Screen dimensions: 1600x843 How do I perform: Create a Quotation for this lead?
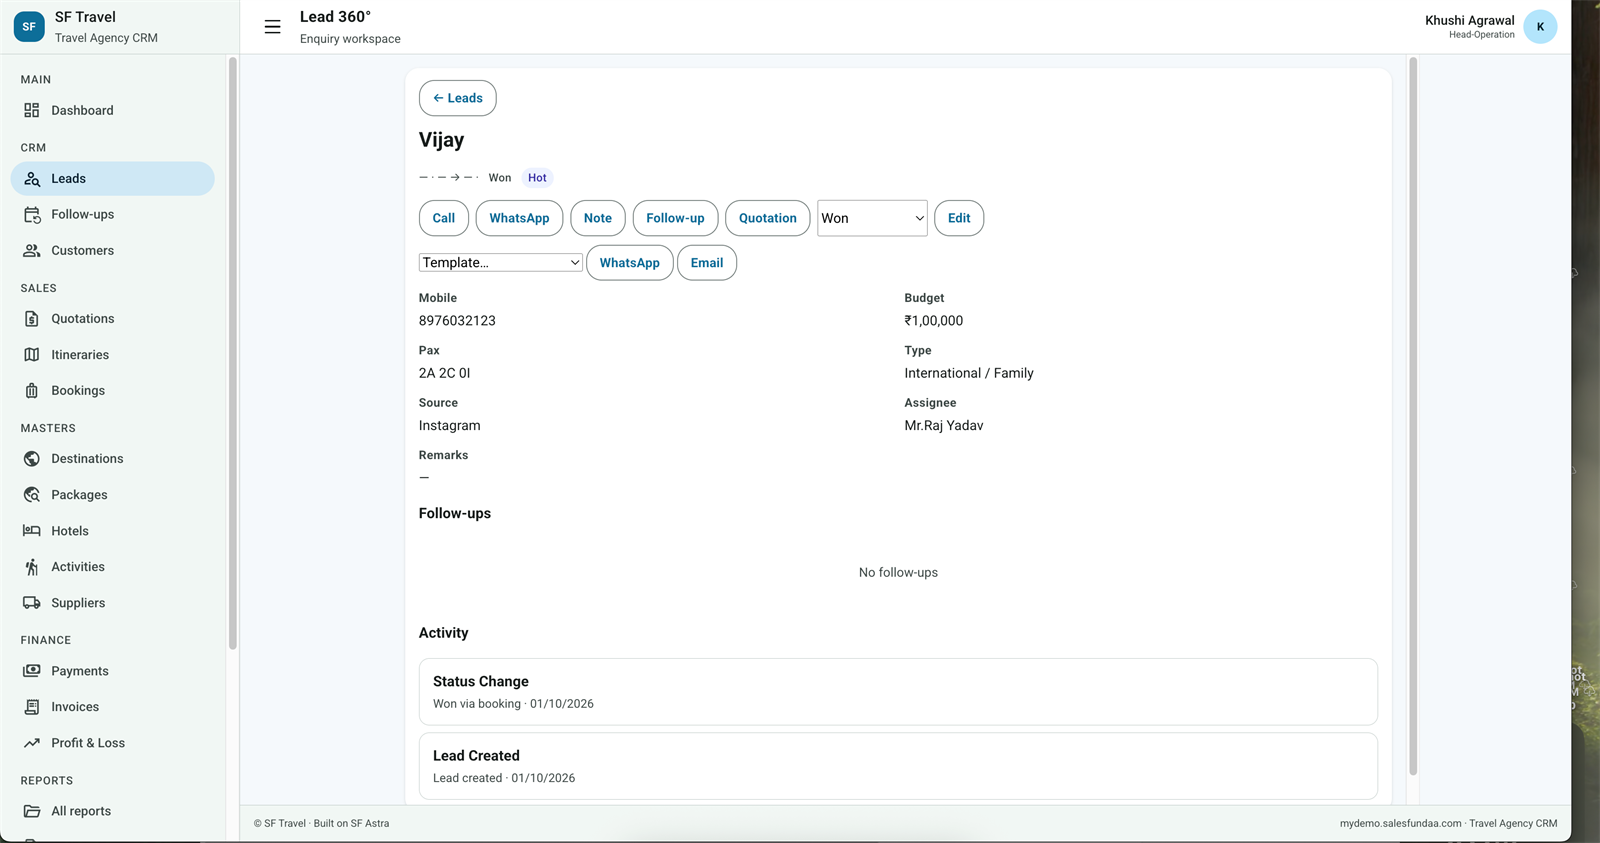pyautogui.click(x=768, y=218)
